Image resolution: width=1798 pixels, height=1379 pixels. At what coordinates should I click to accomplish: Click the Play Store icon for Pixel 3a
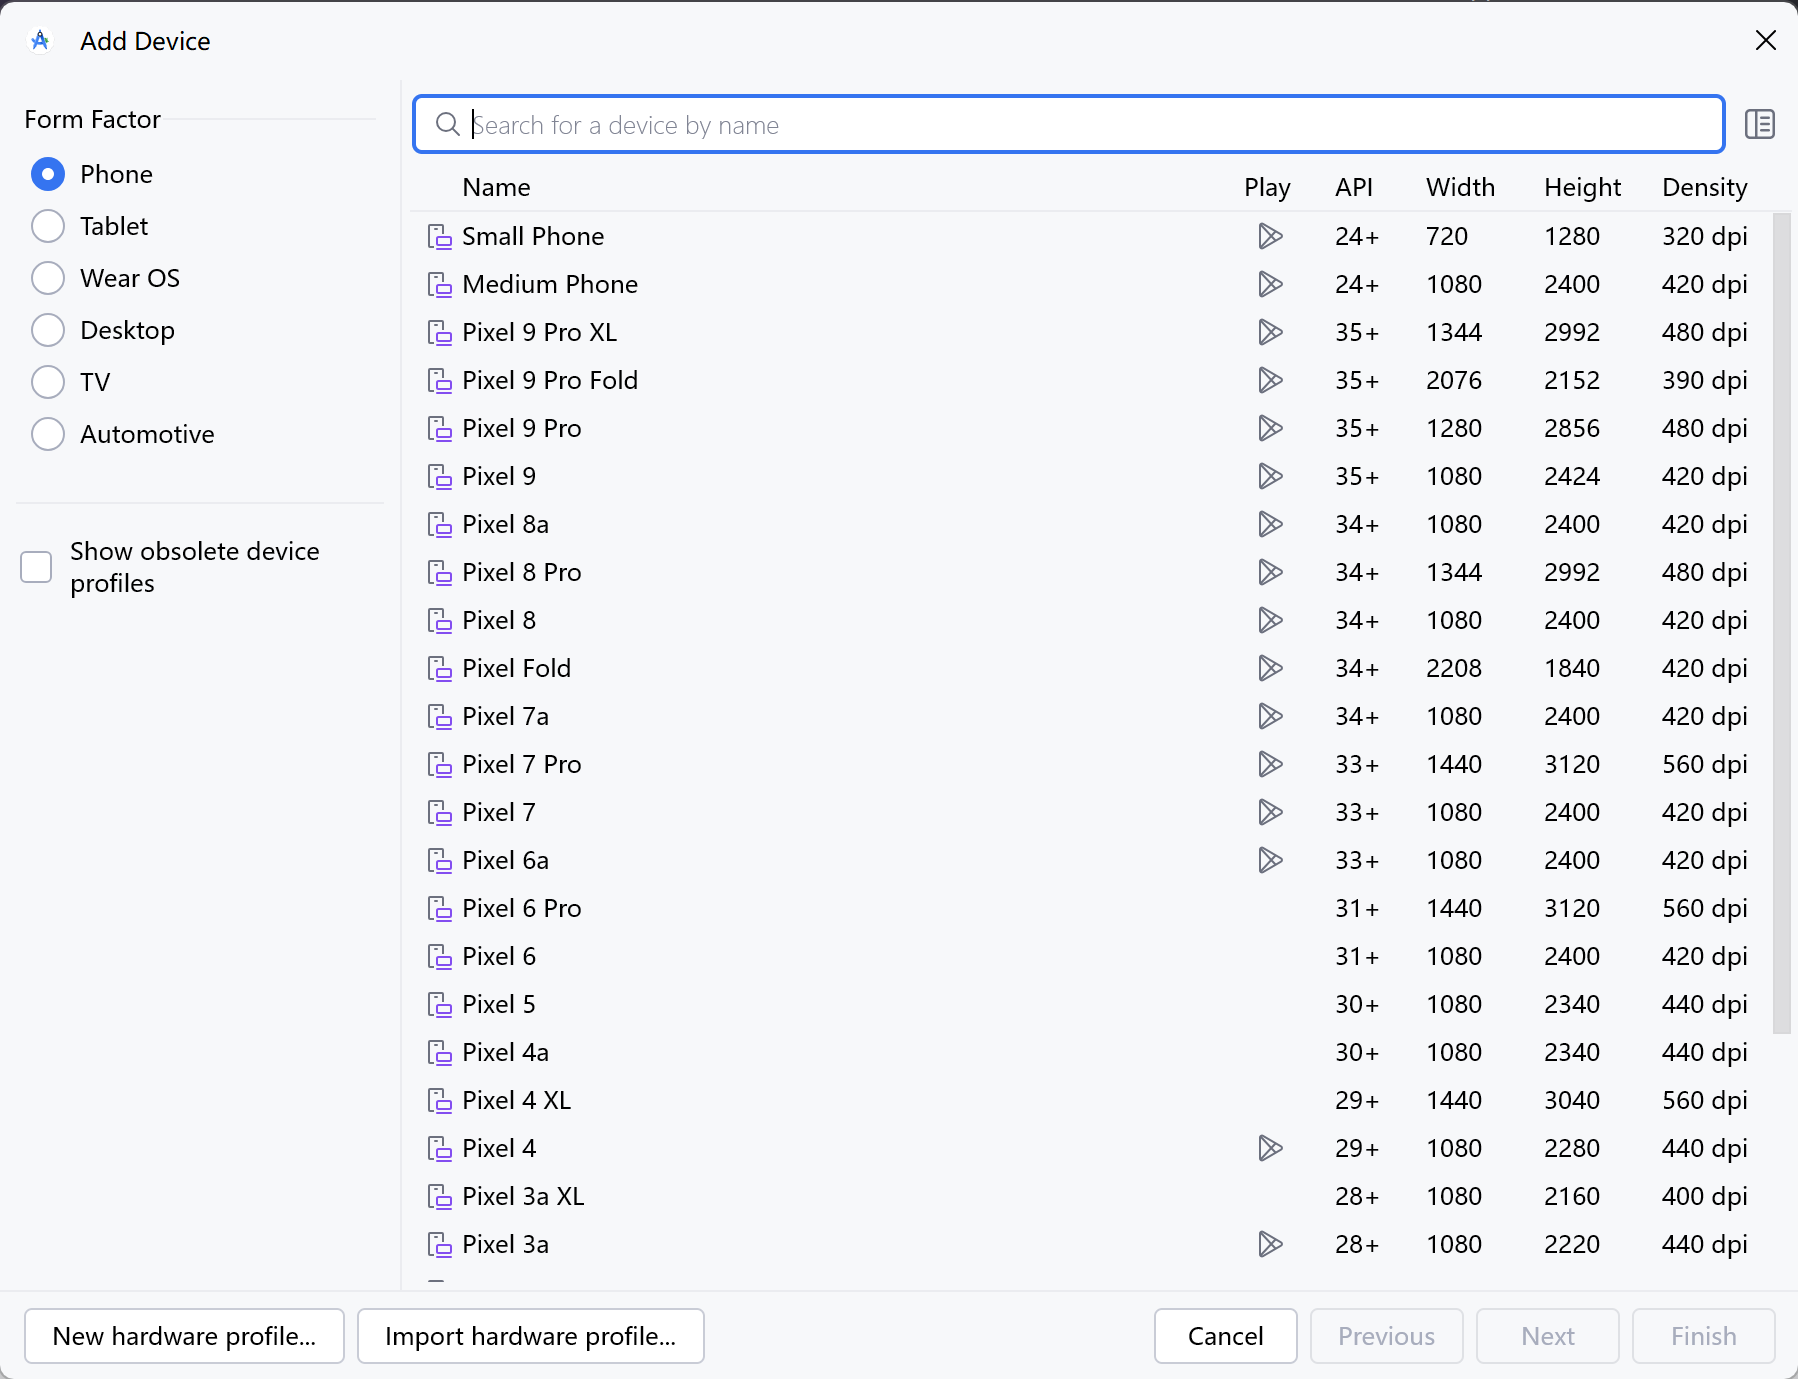(x=1269, y=1245)
